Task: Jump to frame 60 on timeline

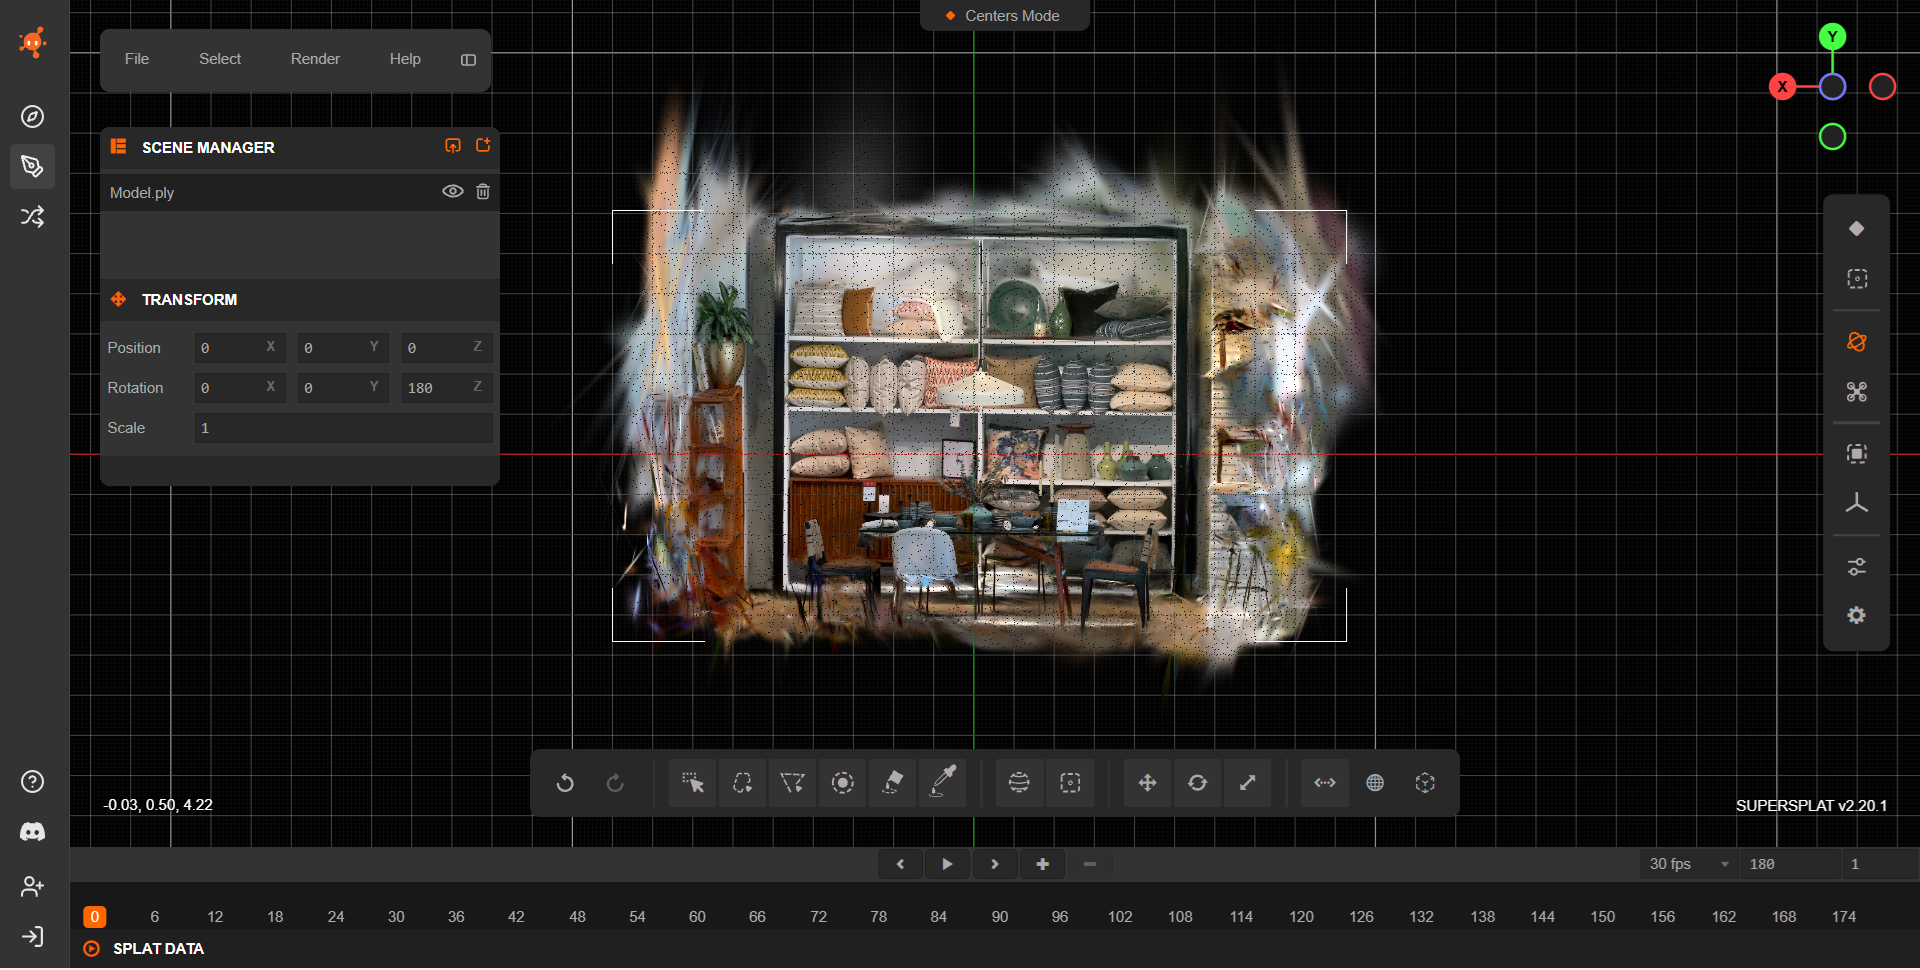Action: click(697, 917)
